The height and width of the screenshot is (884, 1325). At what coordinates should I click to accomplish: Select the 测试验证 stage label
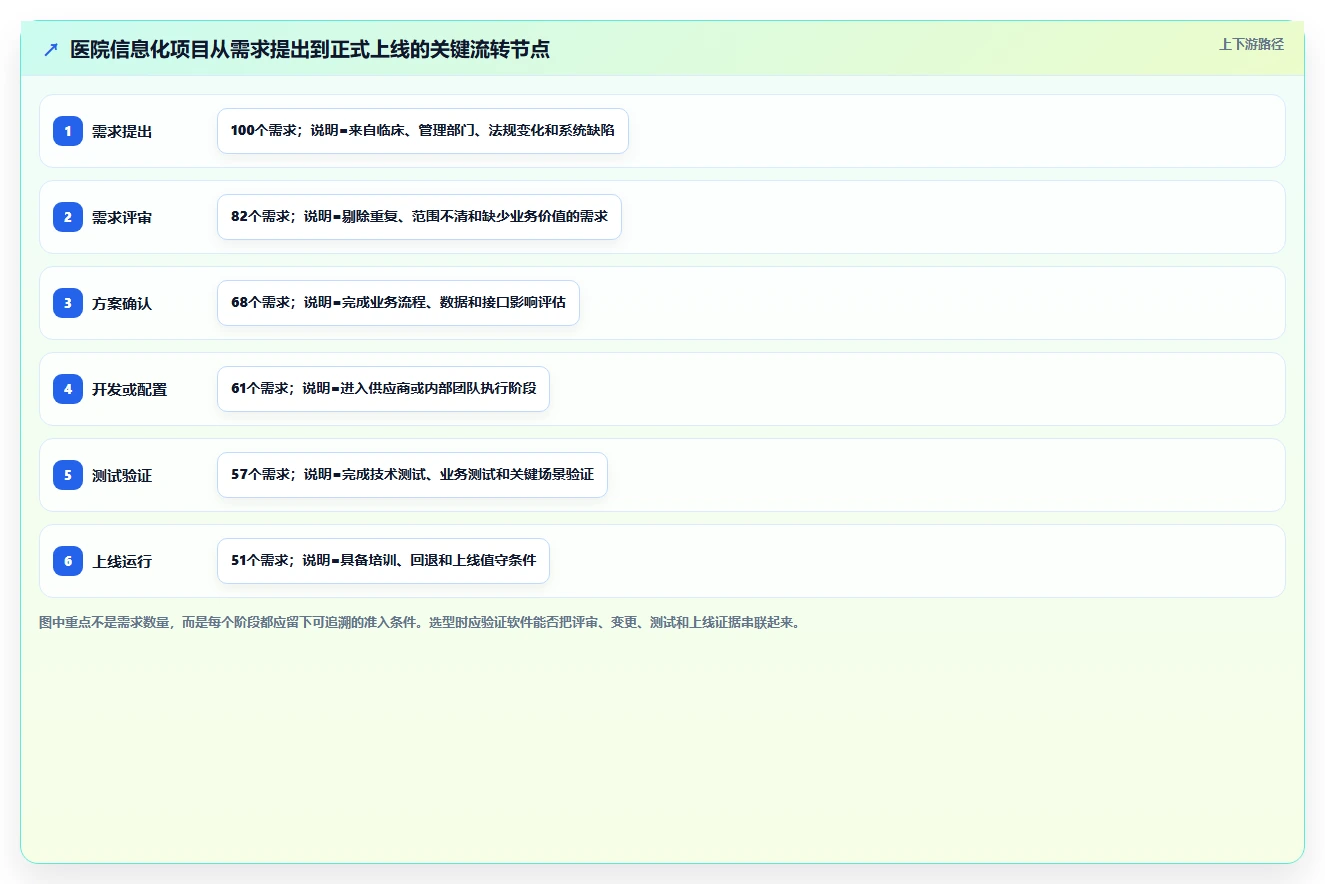(122, 475)
